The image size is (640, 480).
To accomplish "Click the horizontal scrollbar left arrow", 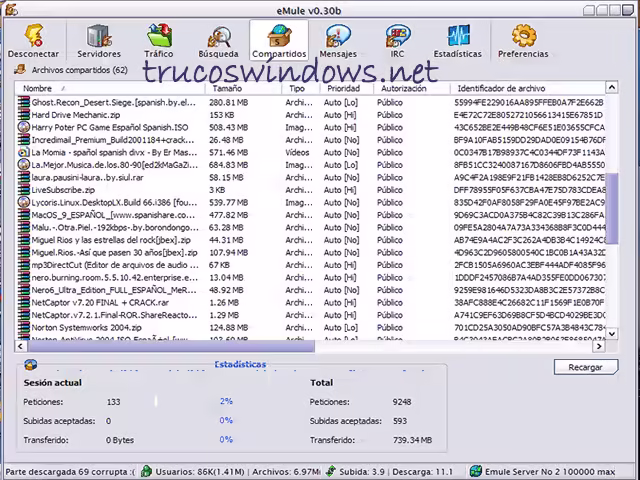I will point(21,346).
